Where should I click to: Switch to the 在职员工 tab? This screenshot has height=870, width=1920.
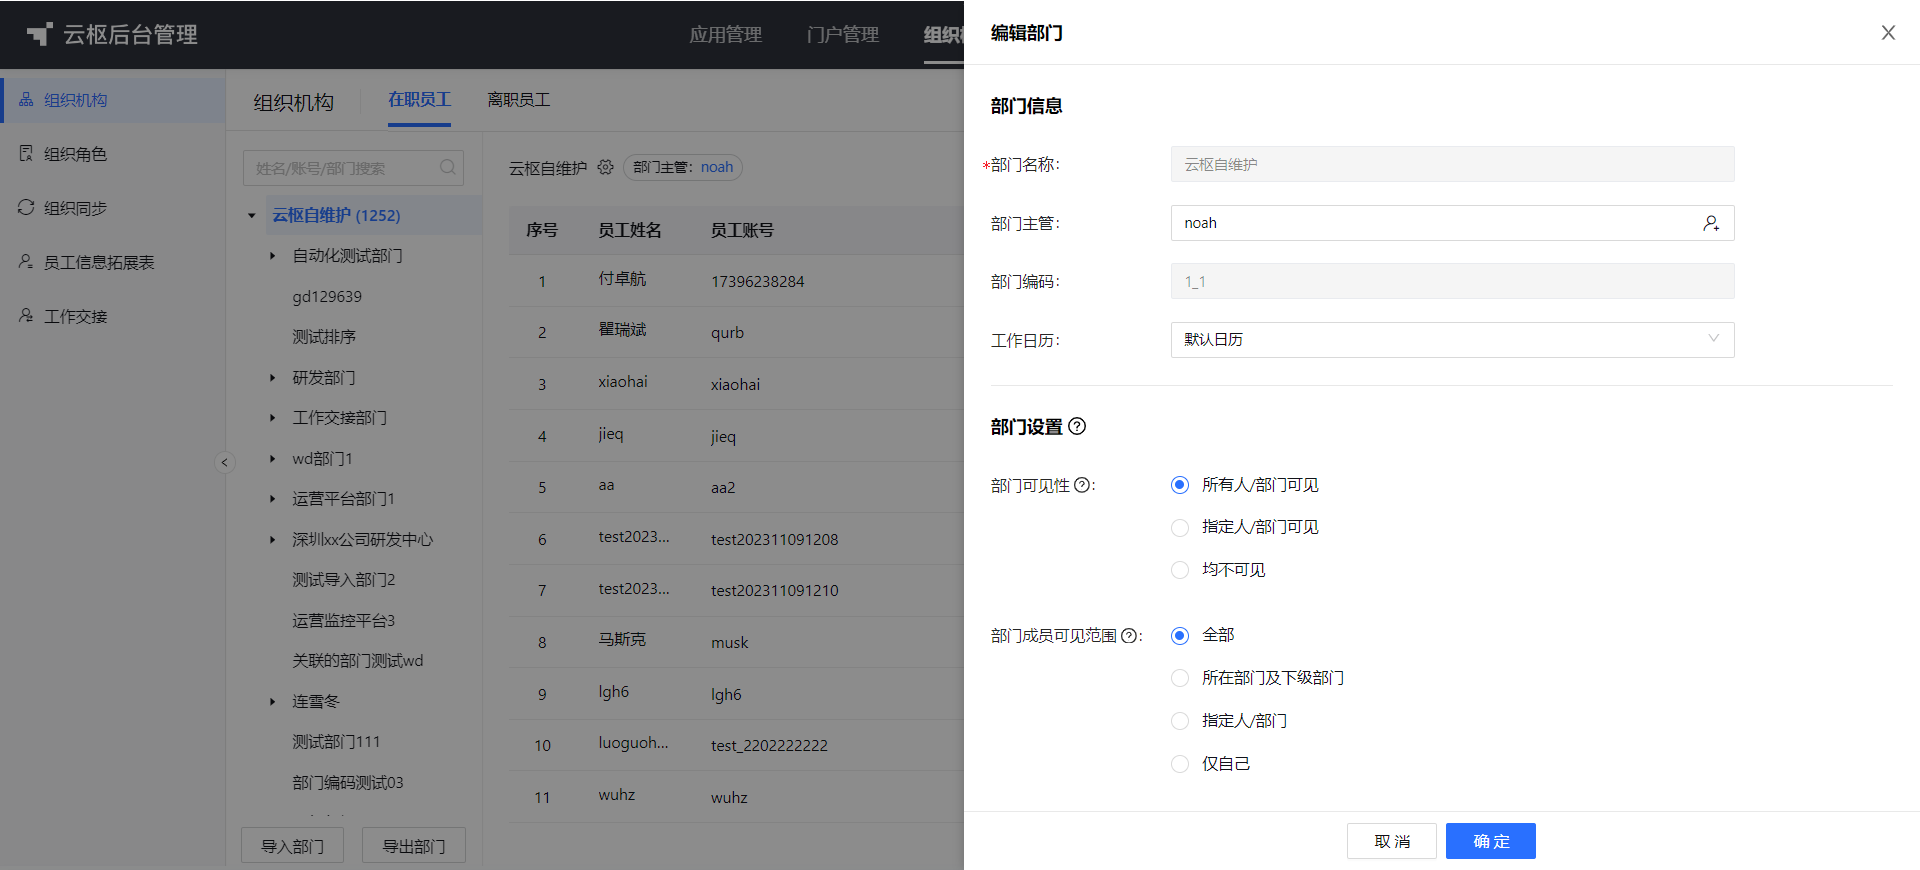tap(419, 100)
